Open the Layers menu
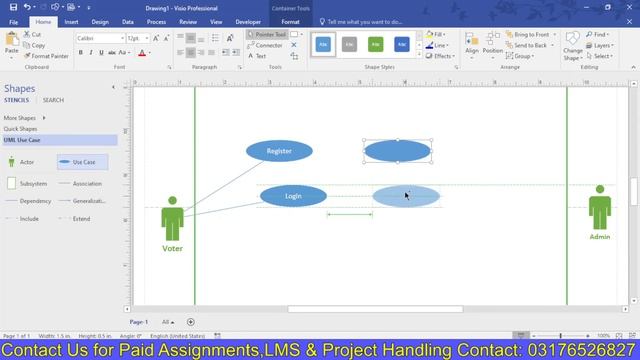The height and width of the screenshot is (360, 640). tap(600, 45)
